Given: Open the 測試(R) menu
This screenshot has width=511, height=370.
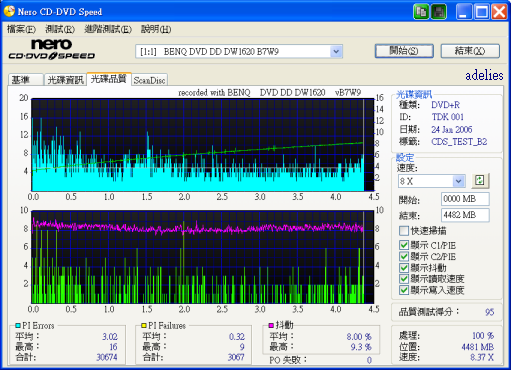Looking at the screenshot, I should [x=60, y=29].
